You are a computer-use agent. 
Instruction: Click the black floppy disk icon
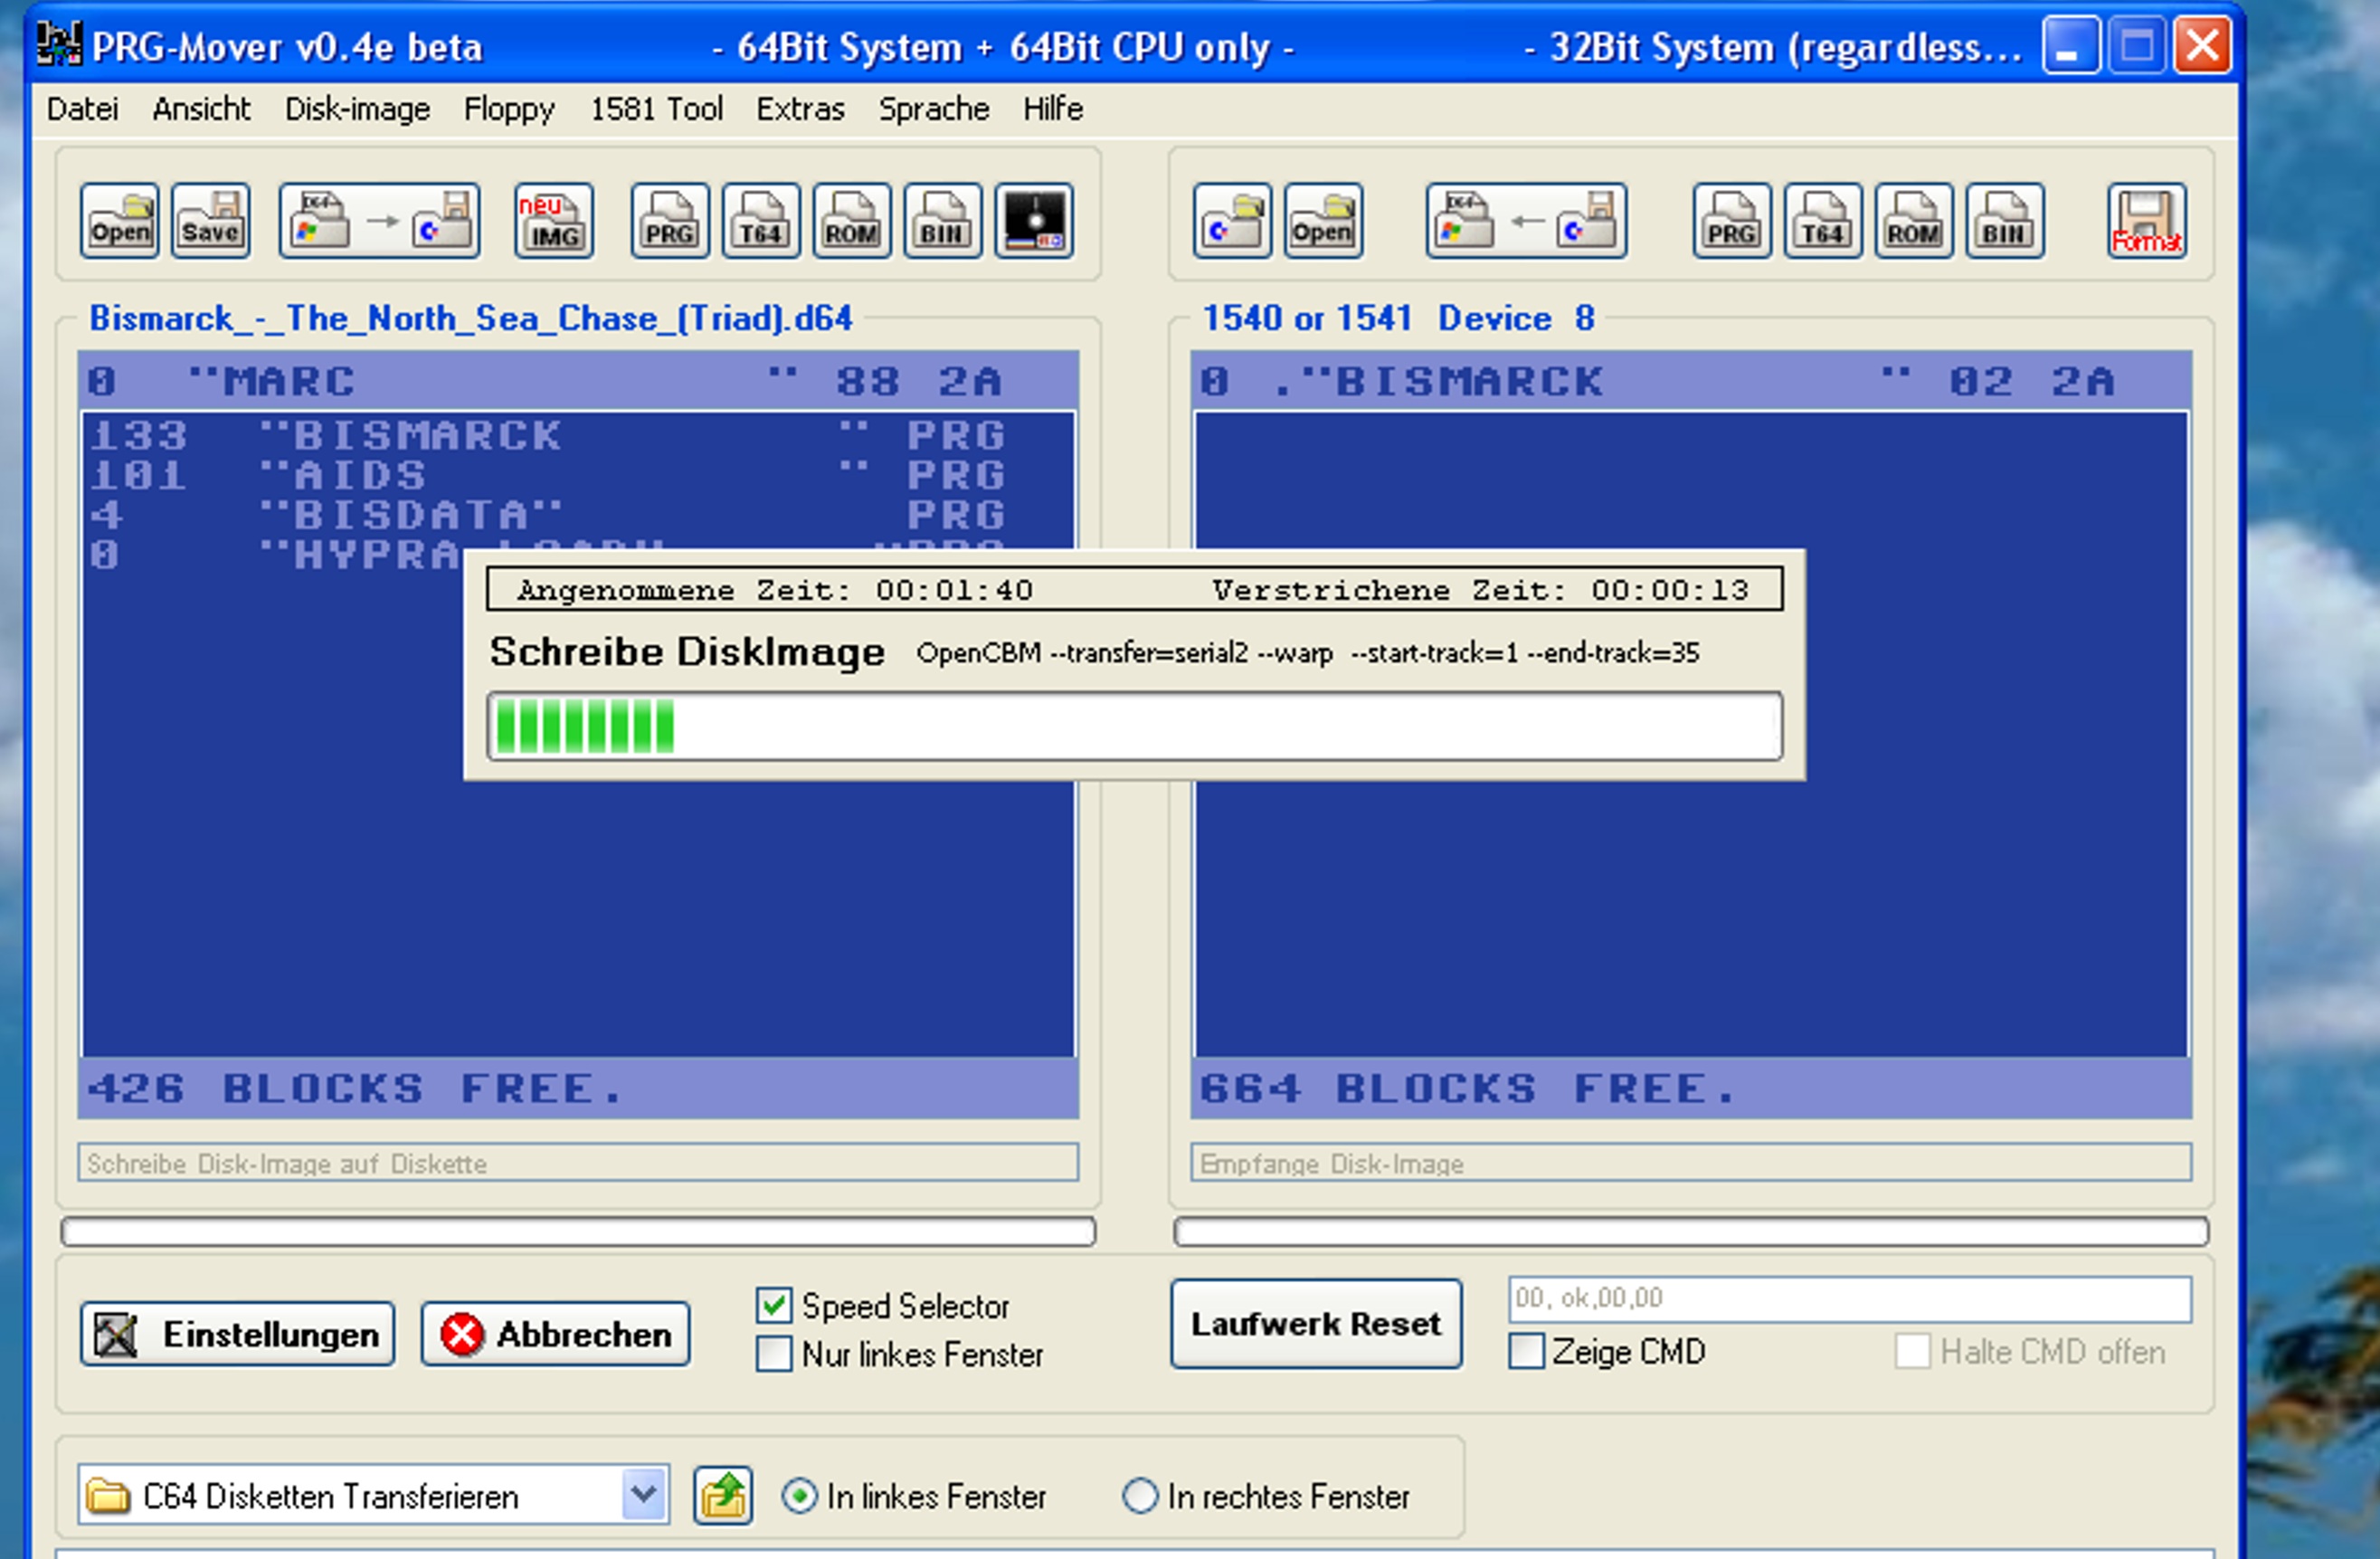point(1034,221)
